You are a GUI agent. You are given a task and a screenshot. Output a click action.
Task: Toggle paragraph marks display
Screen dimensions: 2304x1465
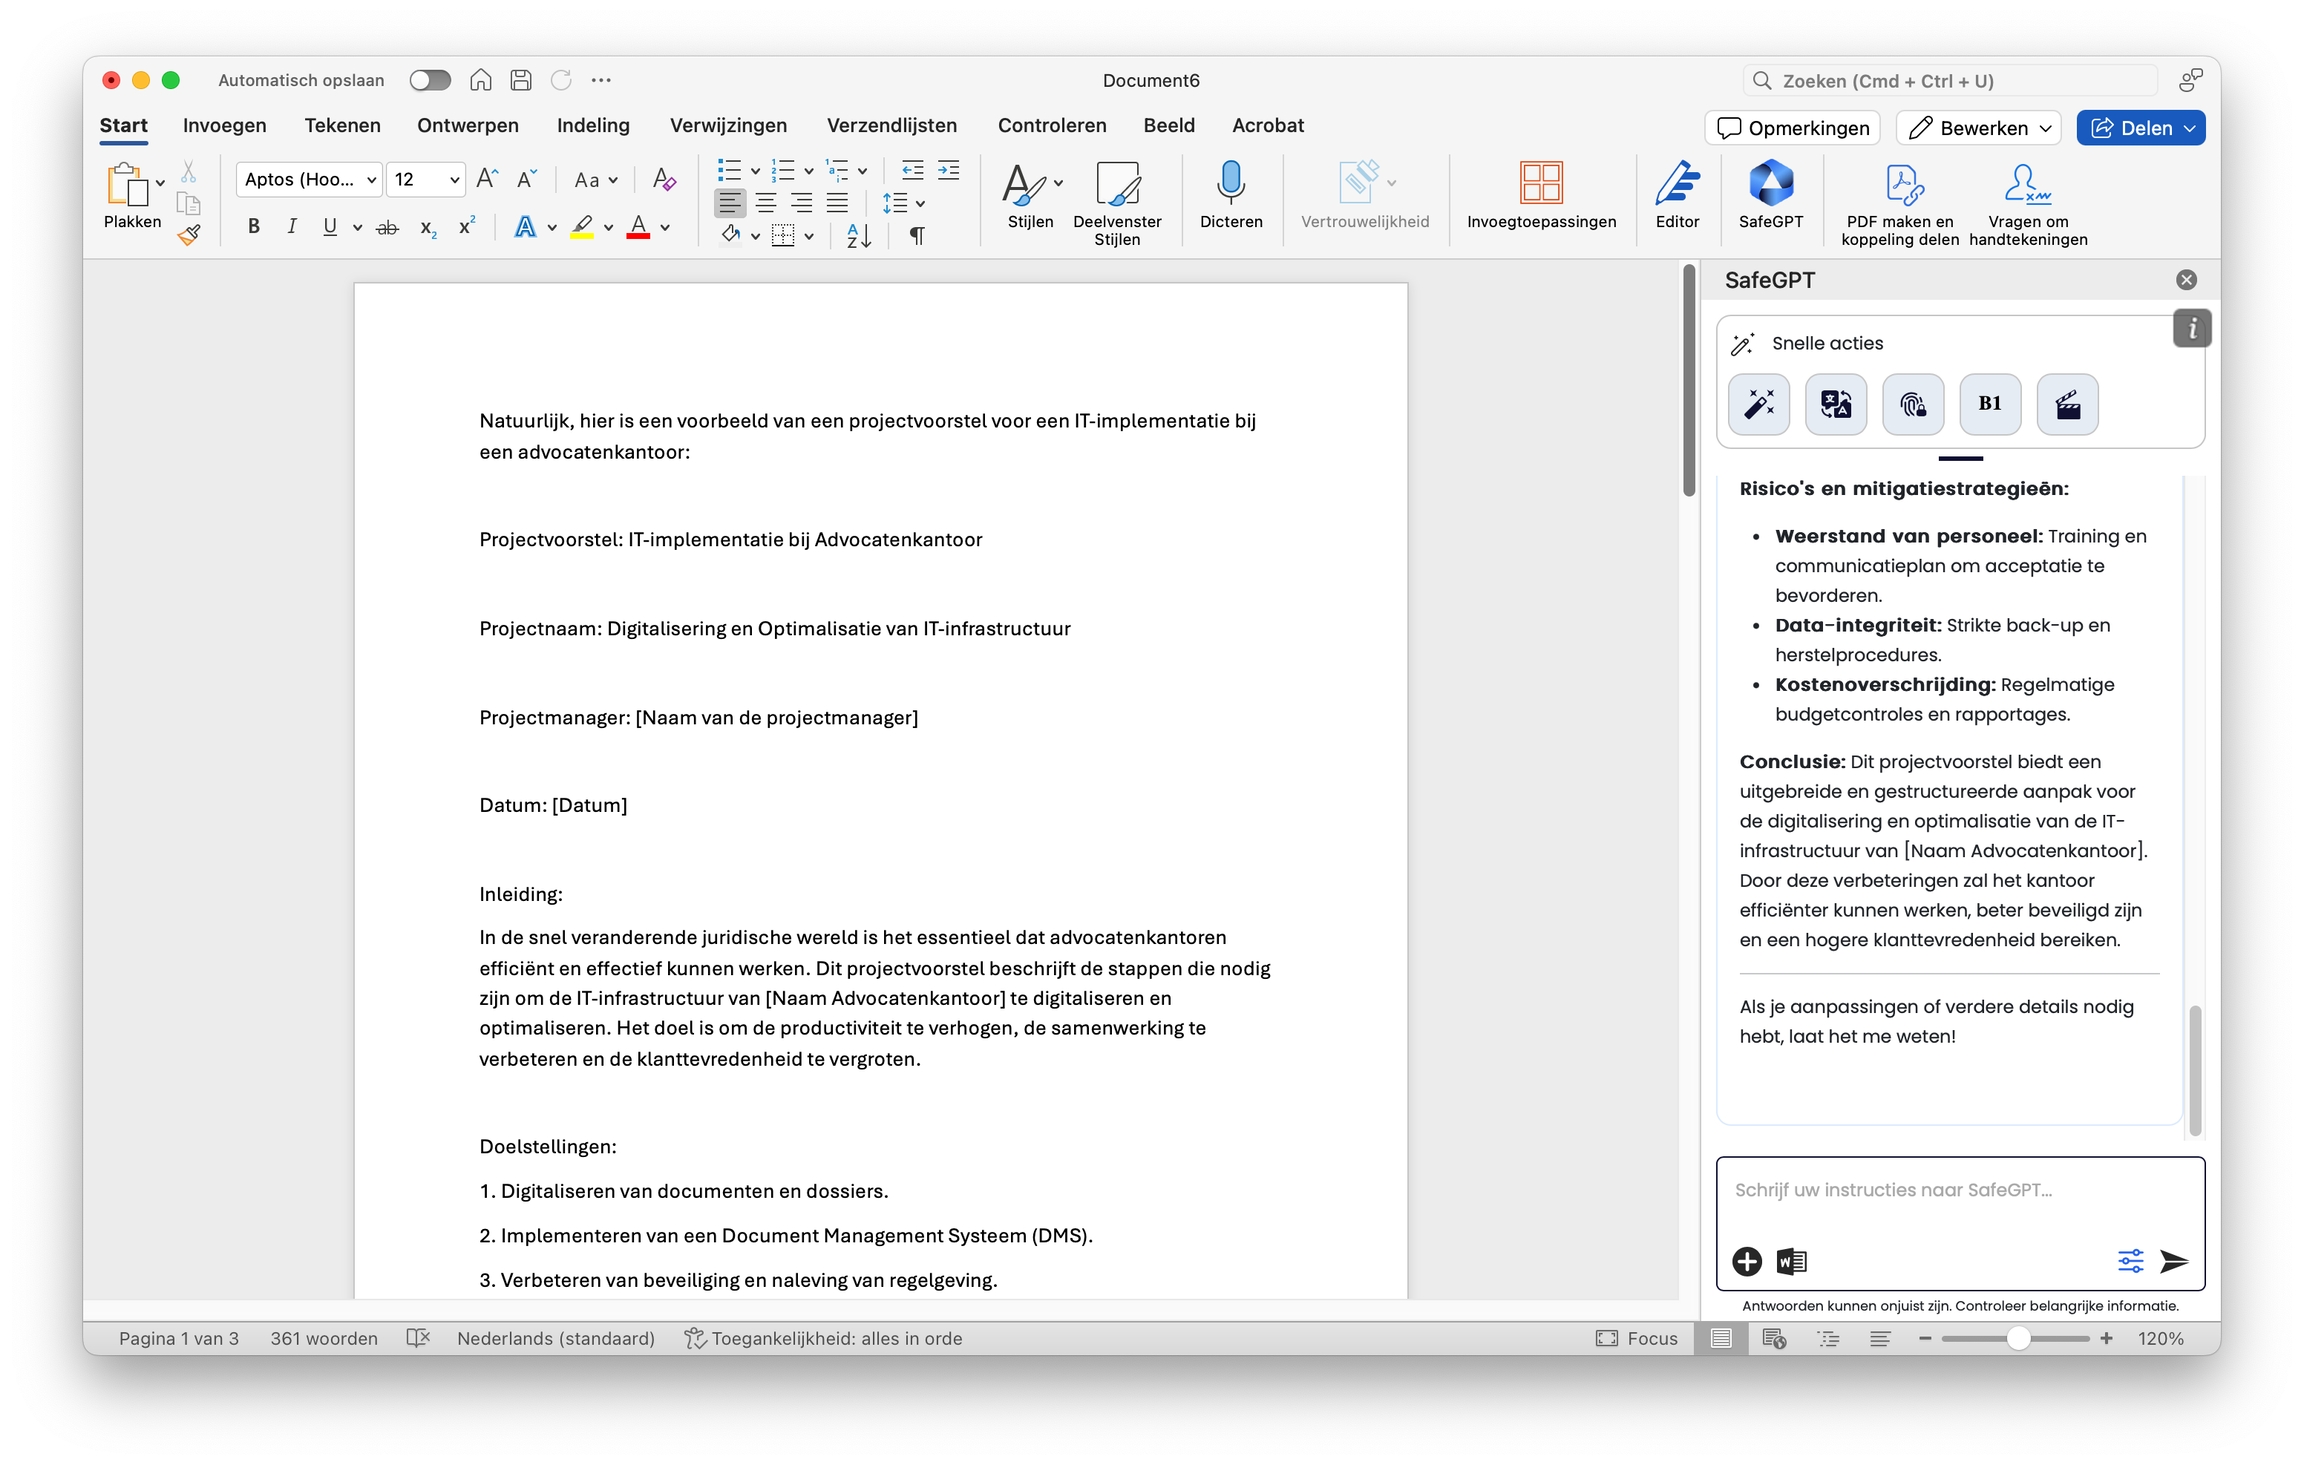pyautogui.click(x=917, y=235)
